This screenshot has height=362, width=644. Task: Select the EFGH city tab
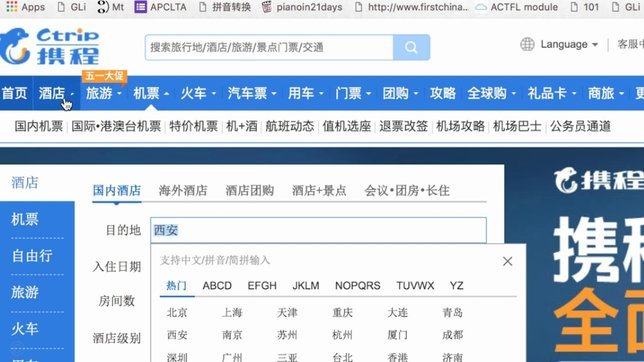point(262,286)
